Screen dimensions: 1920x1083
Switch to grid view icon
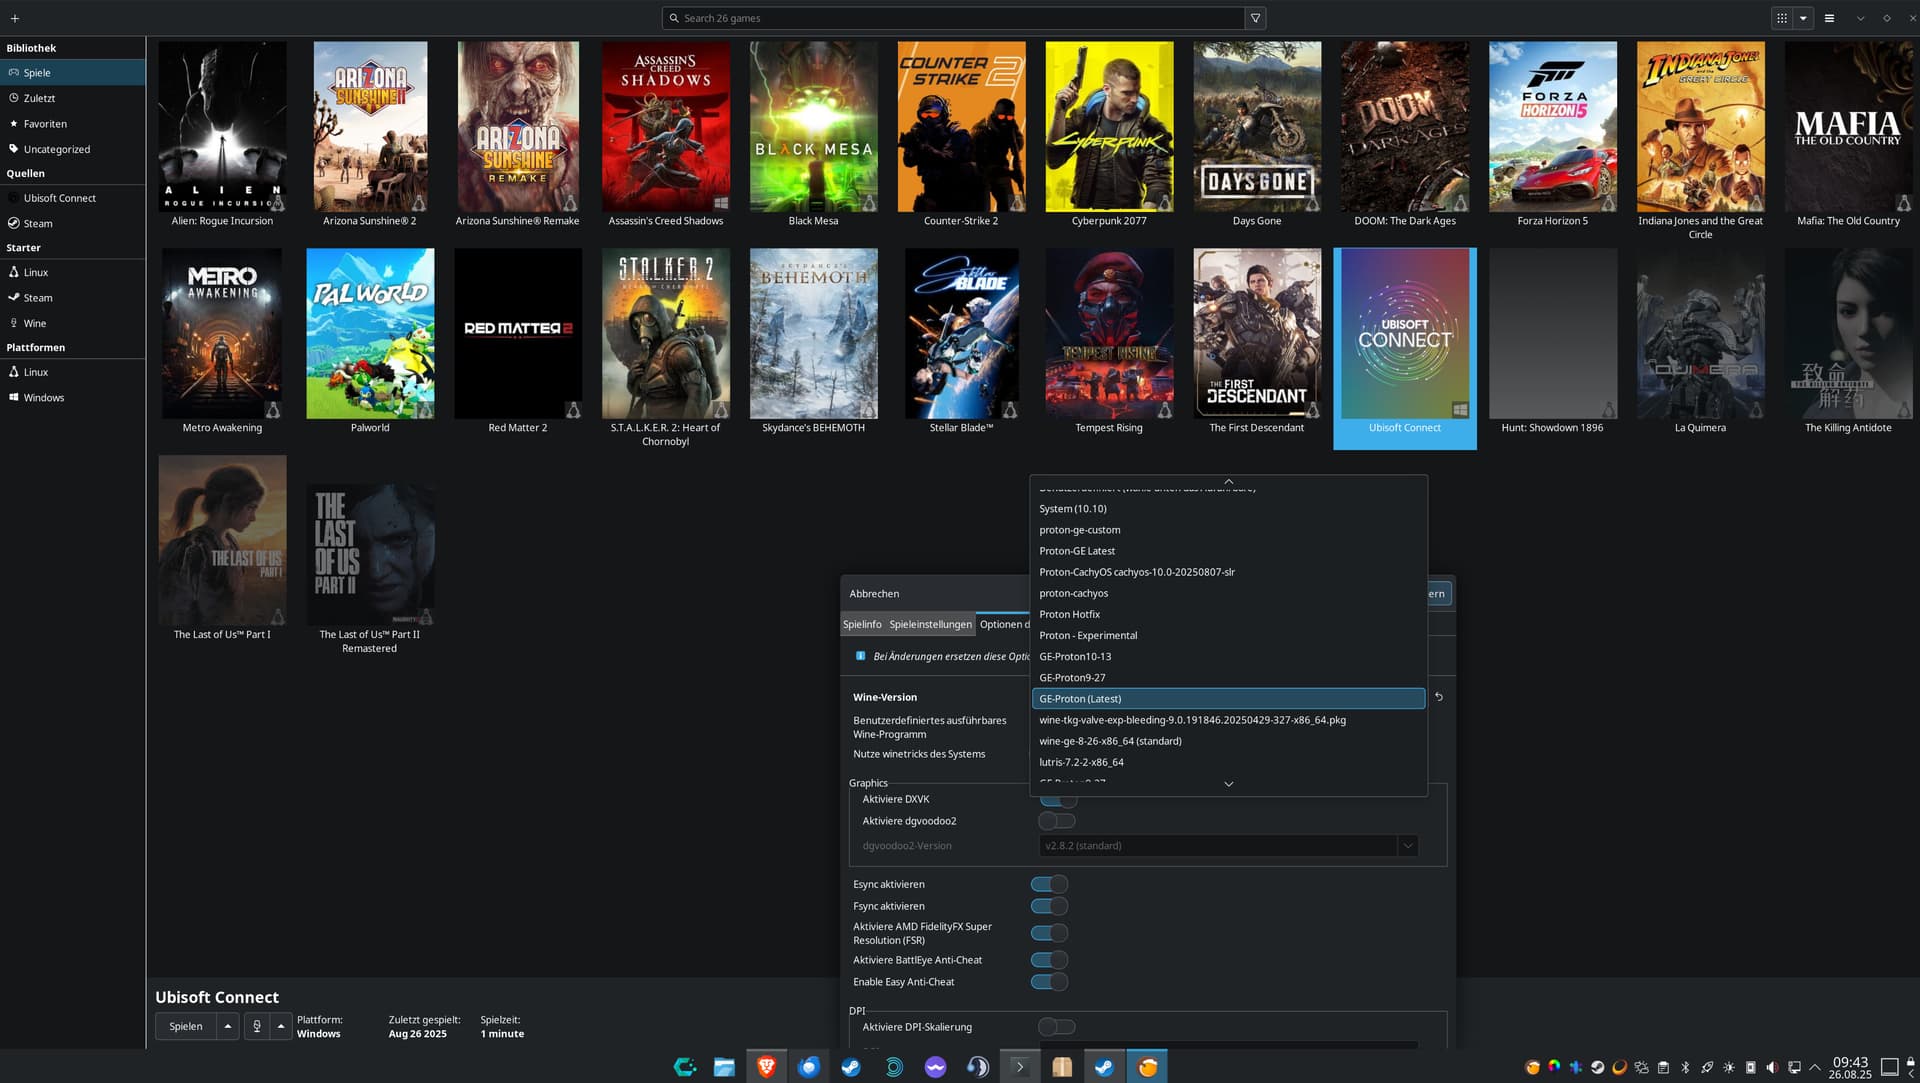(1781, 18)
